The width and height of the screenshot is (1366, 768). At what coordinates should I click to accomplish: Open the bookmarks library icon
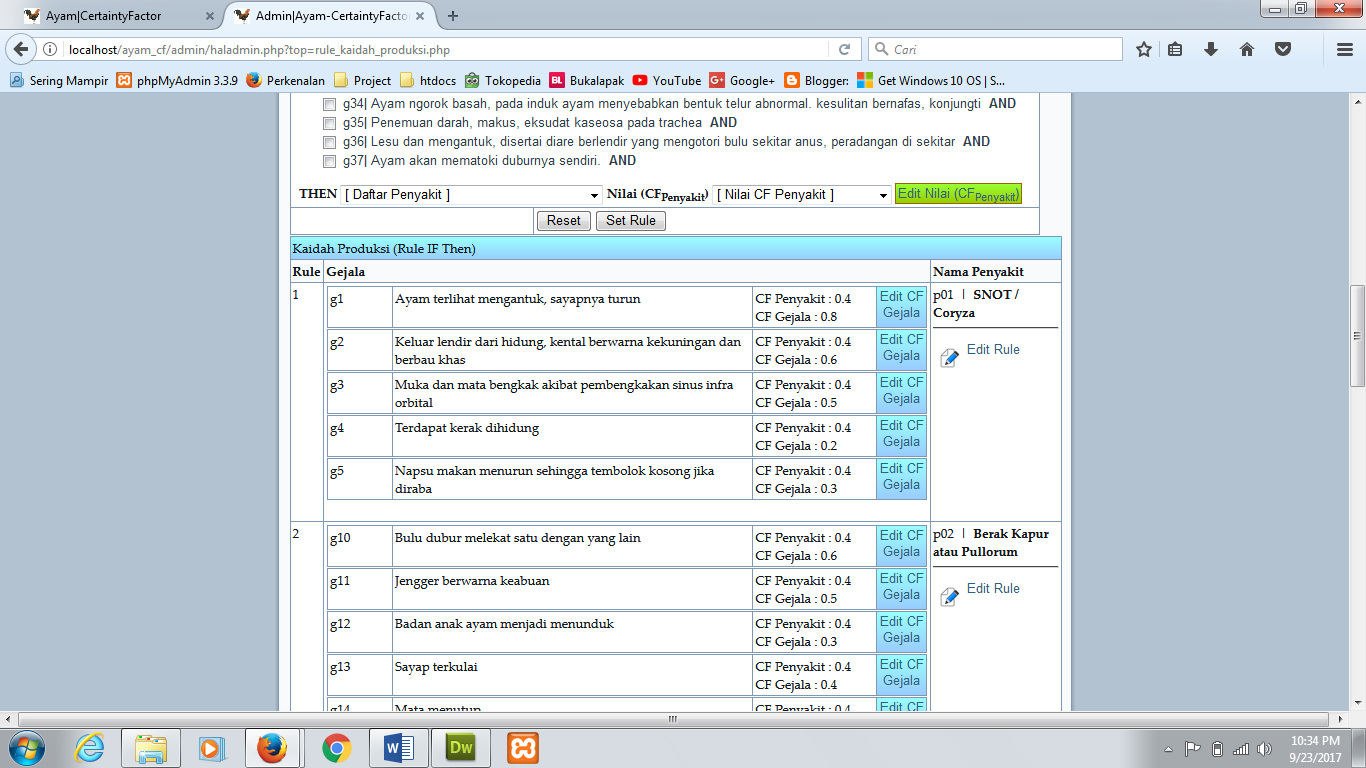pyautogui.click(x=1176, y=49)
